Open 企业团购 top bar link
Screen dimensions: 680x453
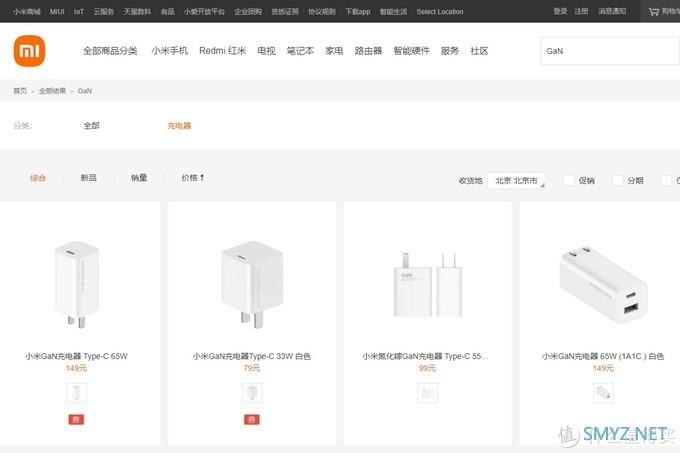(248, 12)
